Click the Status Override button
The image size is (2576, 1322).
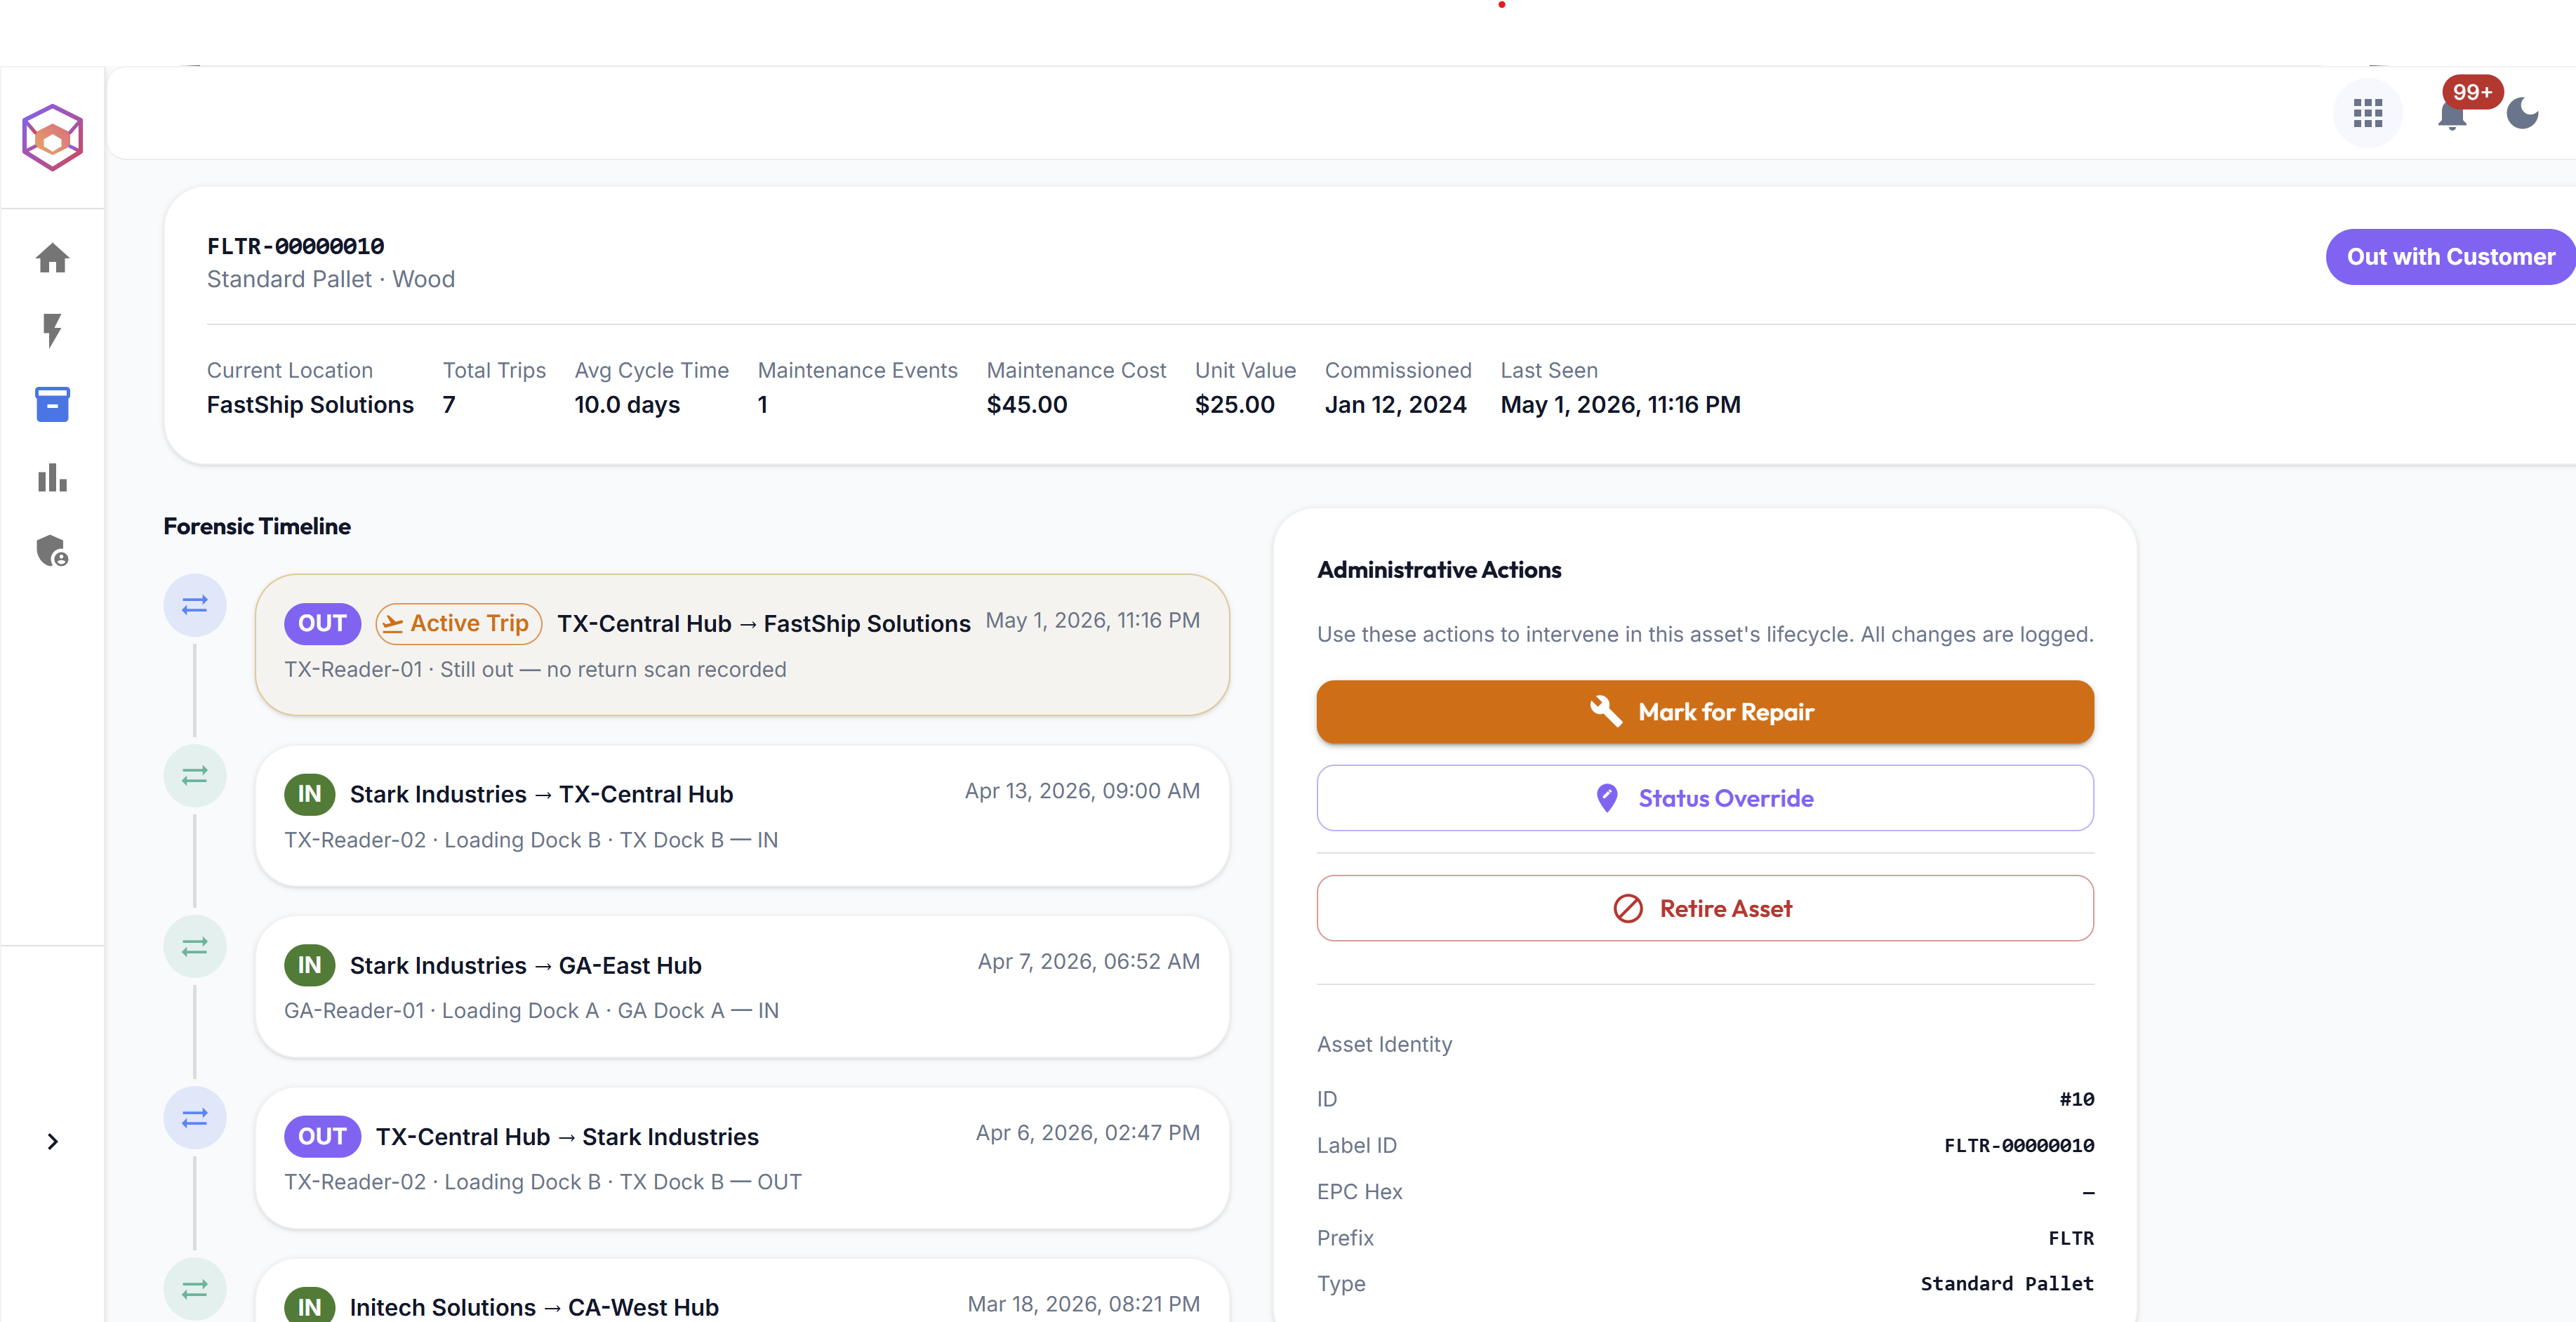point(1705,798)
